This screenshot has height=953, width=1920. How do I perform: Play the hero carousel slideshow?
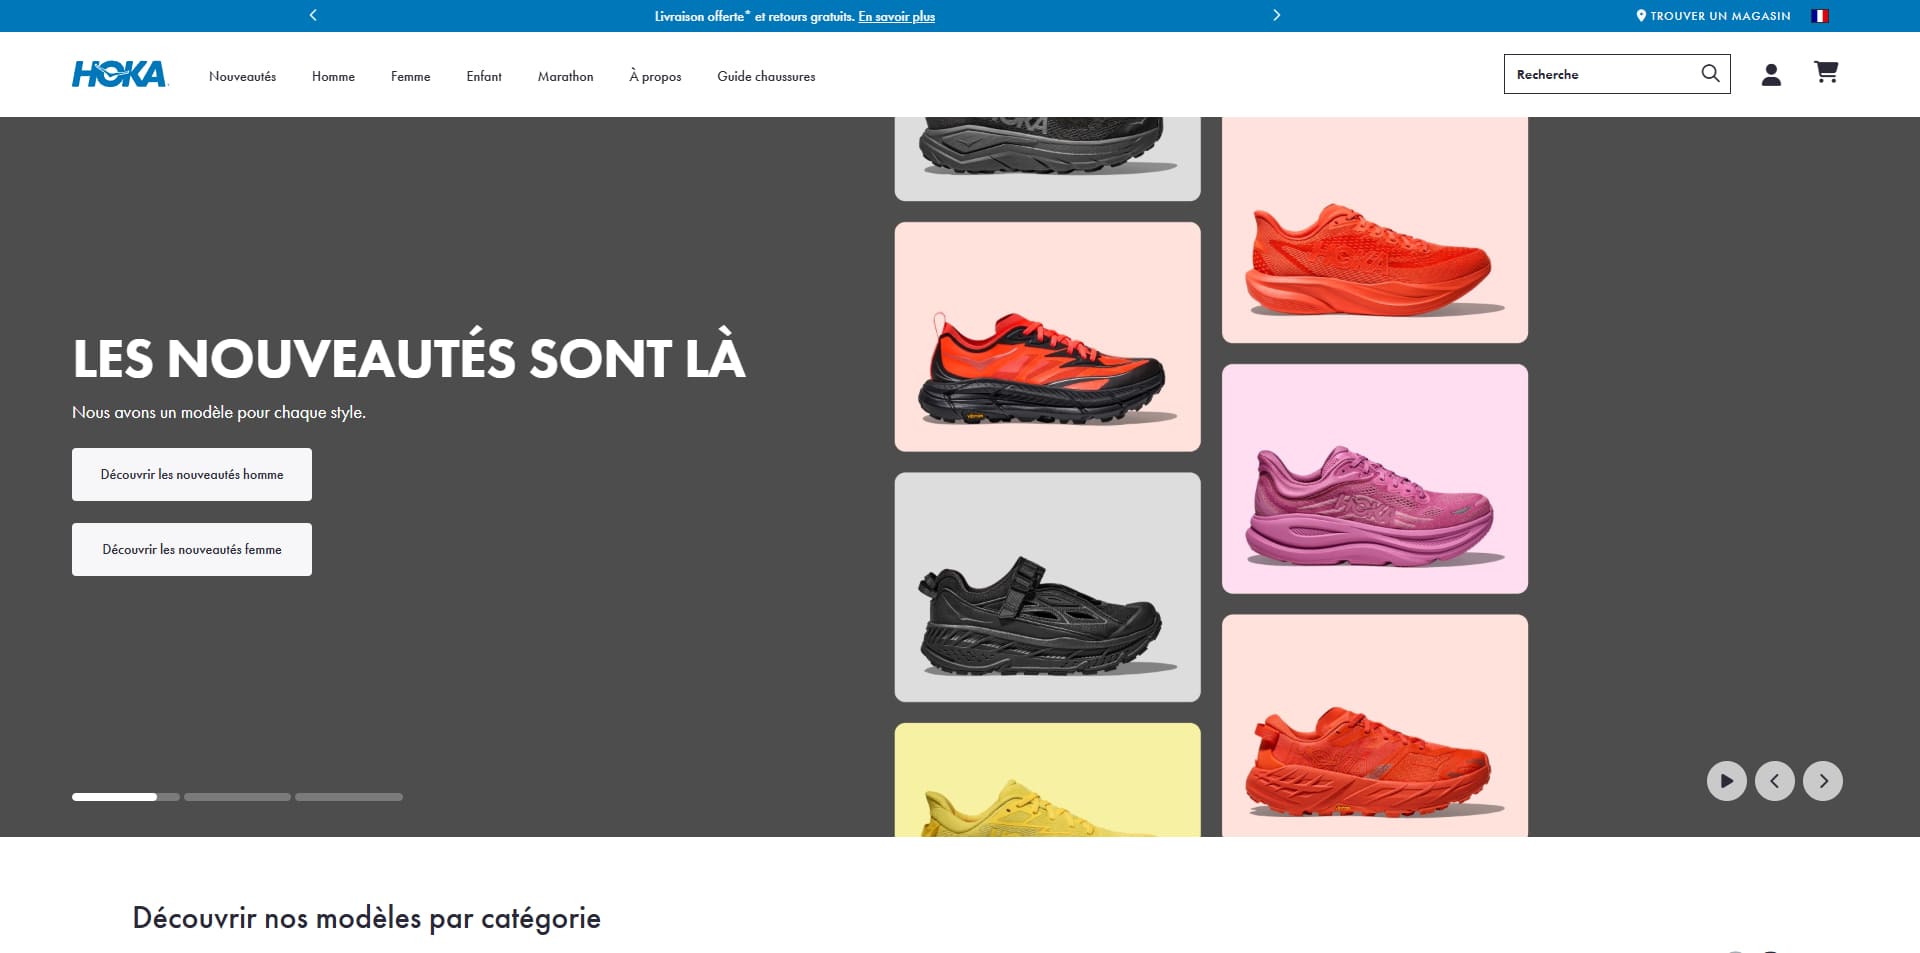tap(1726, 781)
